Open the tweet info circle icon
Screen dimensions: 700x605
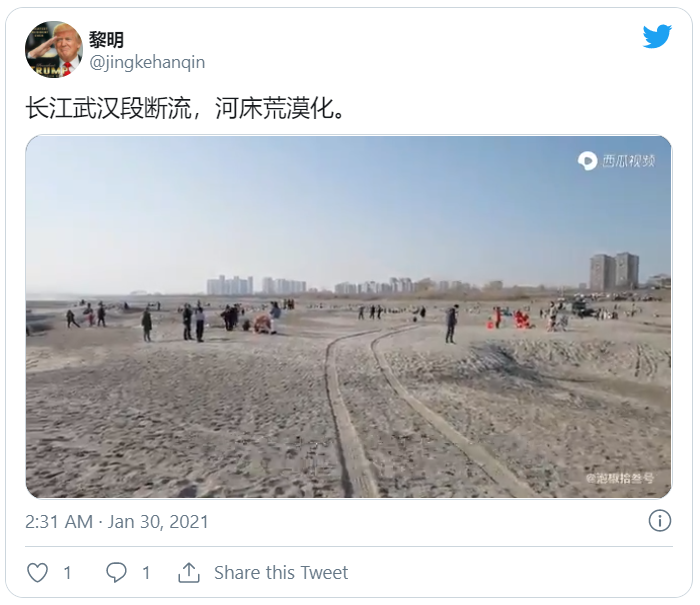tap(659, 521)
